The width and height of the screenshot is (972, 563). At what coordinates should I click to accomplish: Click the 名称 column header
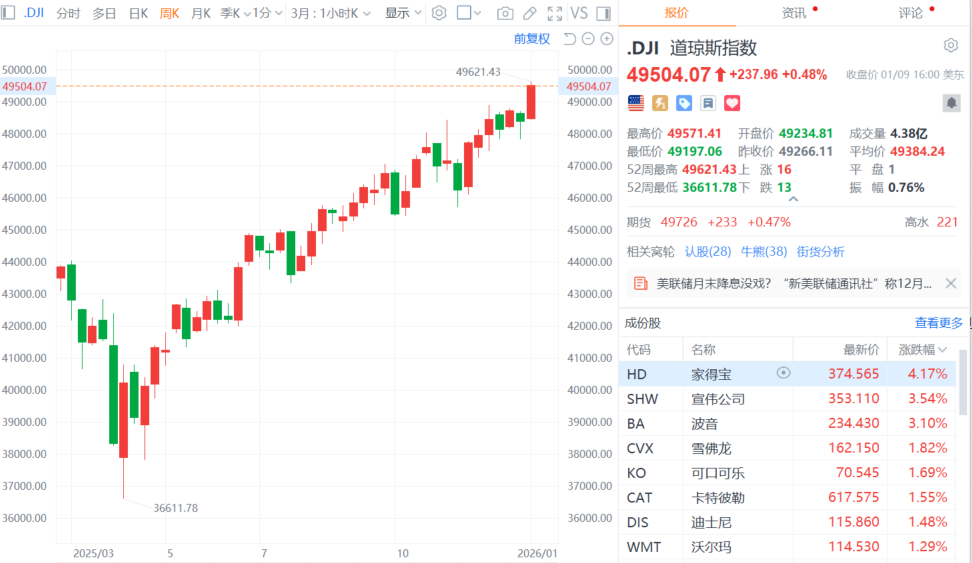pyautogui.click(x=704, y=350)
